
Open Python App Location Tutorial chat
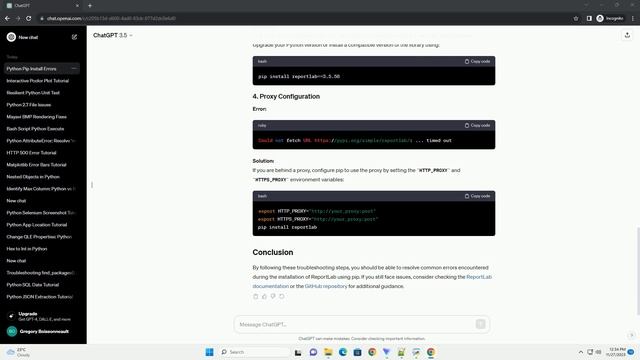(x=37, y=225)
